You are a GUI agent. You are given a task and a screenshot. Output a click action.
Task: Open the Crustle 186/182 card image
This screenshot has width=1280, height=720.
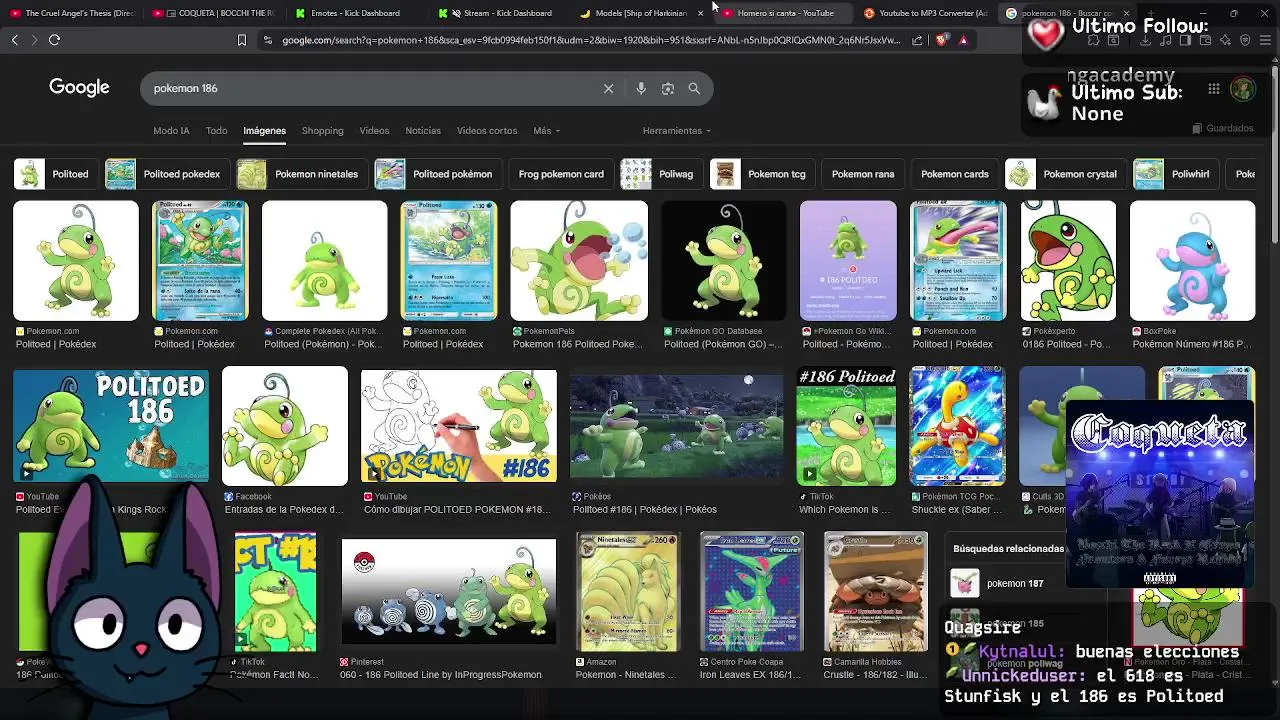876,592
